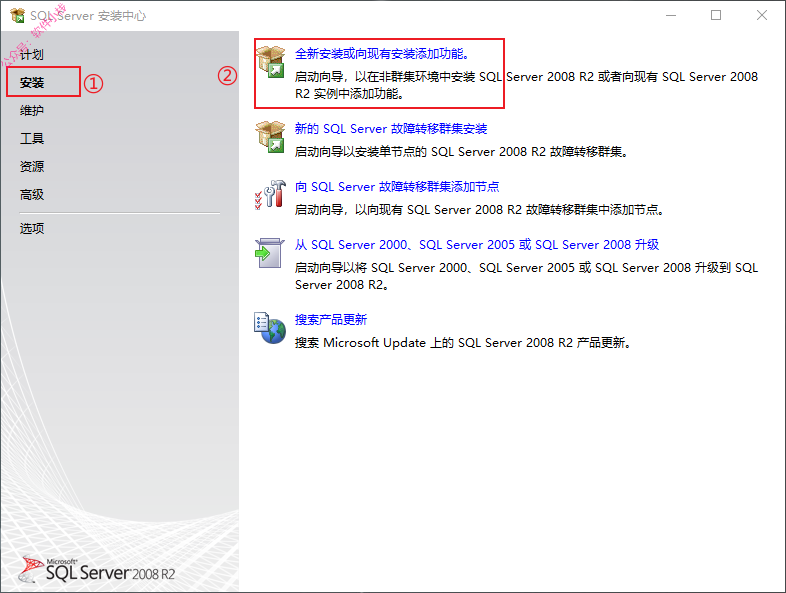Select 计划 in the left sidebar
786x593 pixels.
click(x=32, y=54)
